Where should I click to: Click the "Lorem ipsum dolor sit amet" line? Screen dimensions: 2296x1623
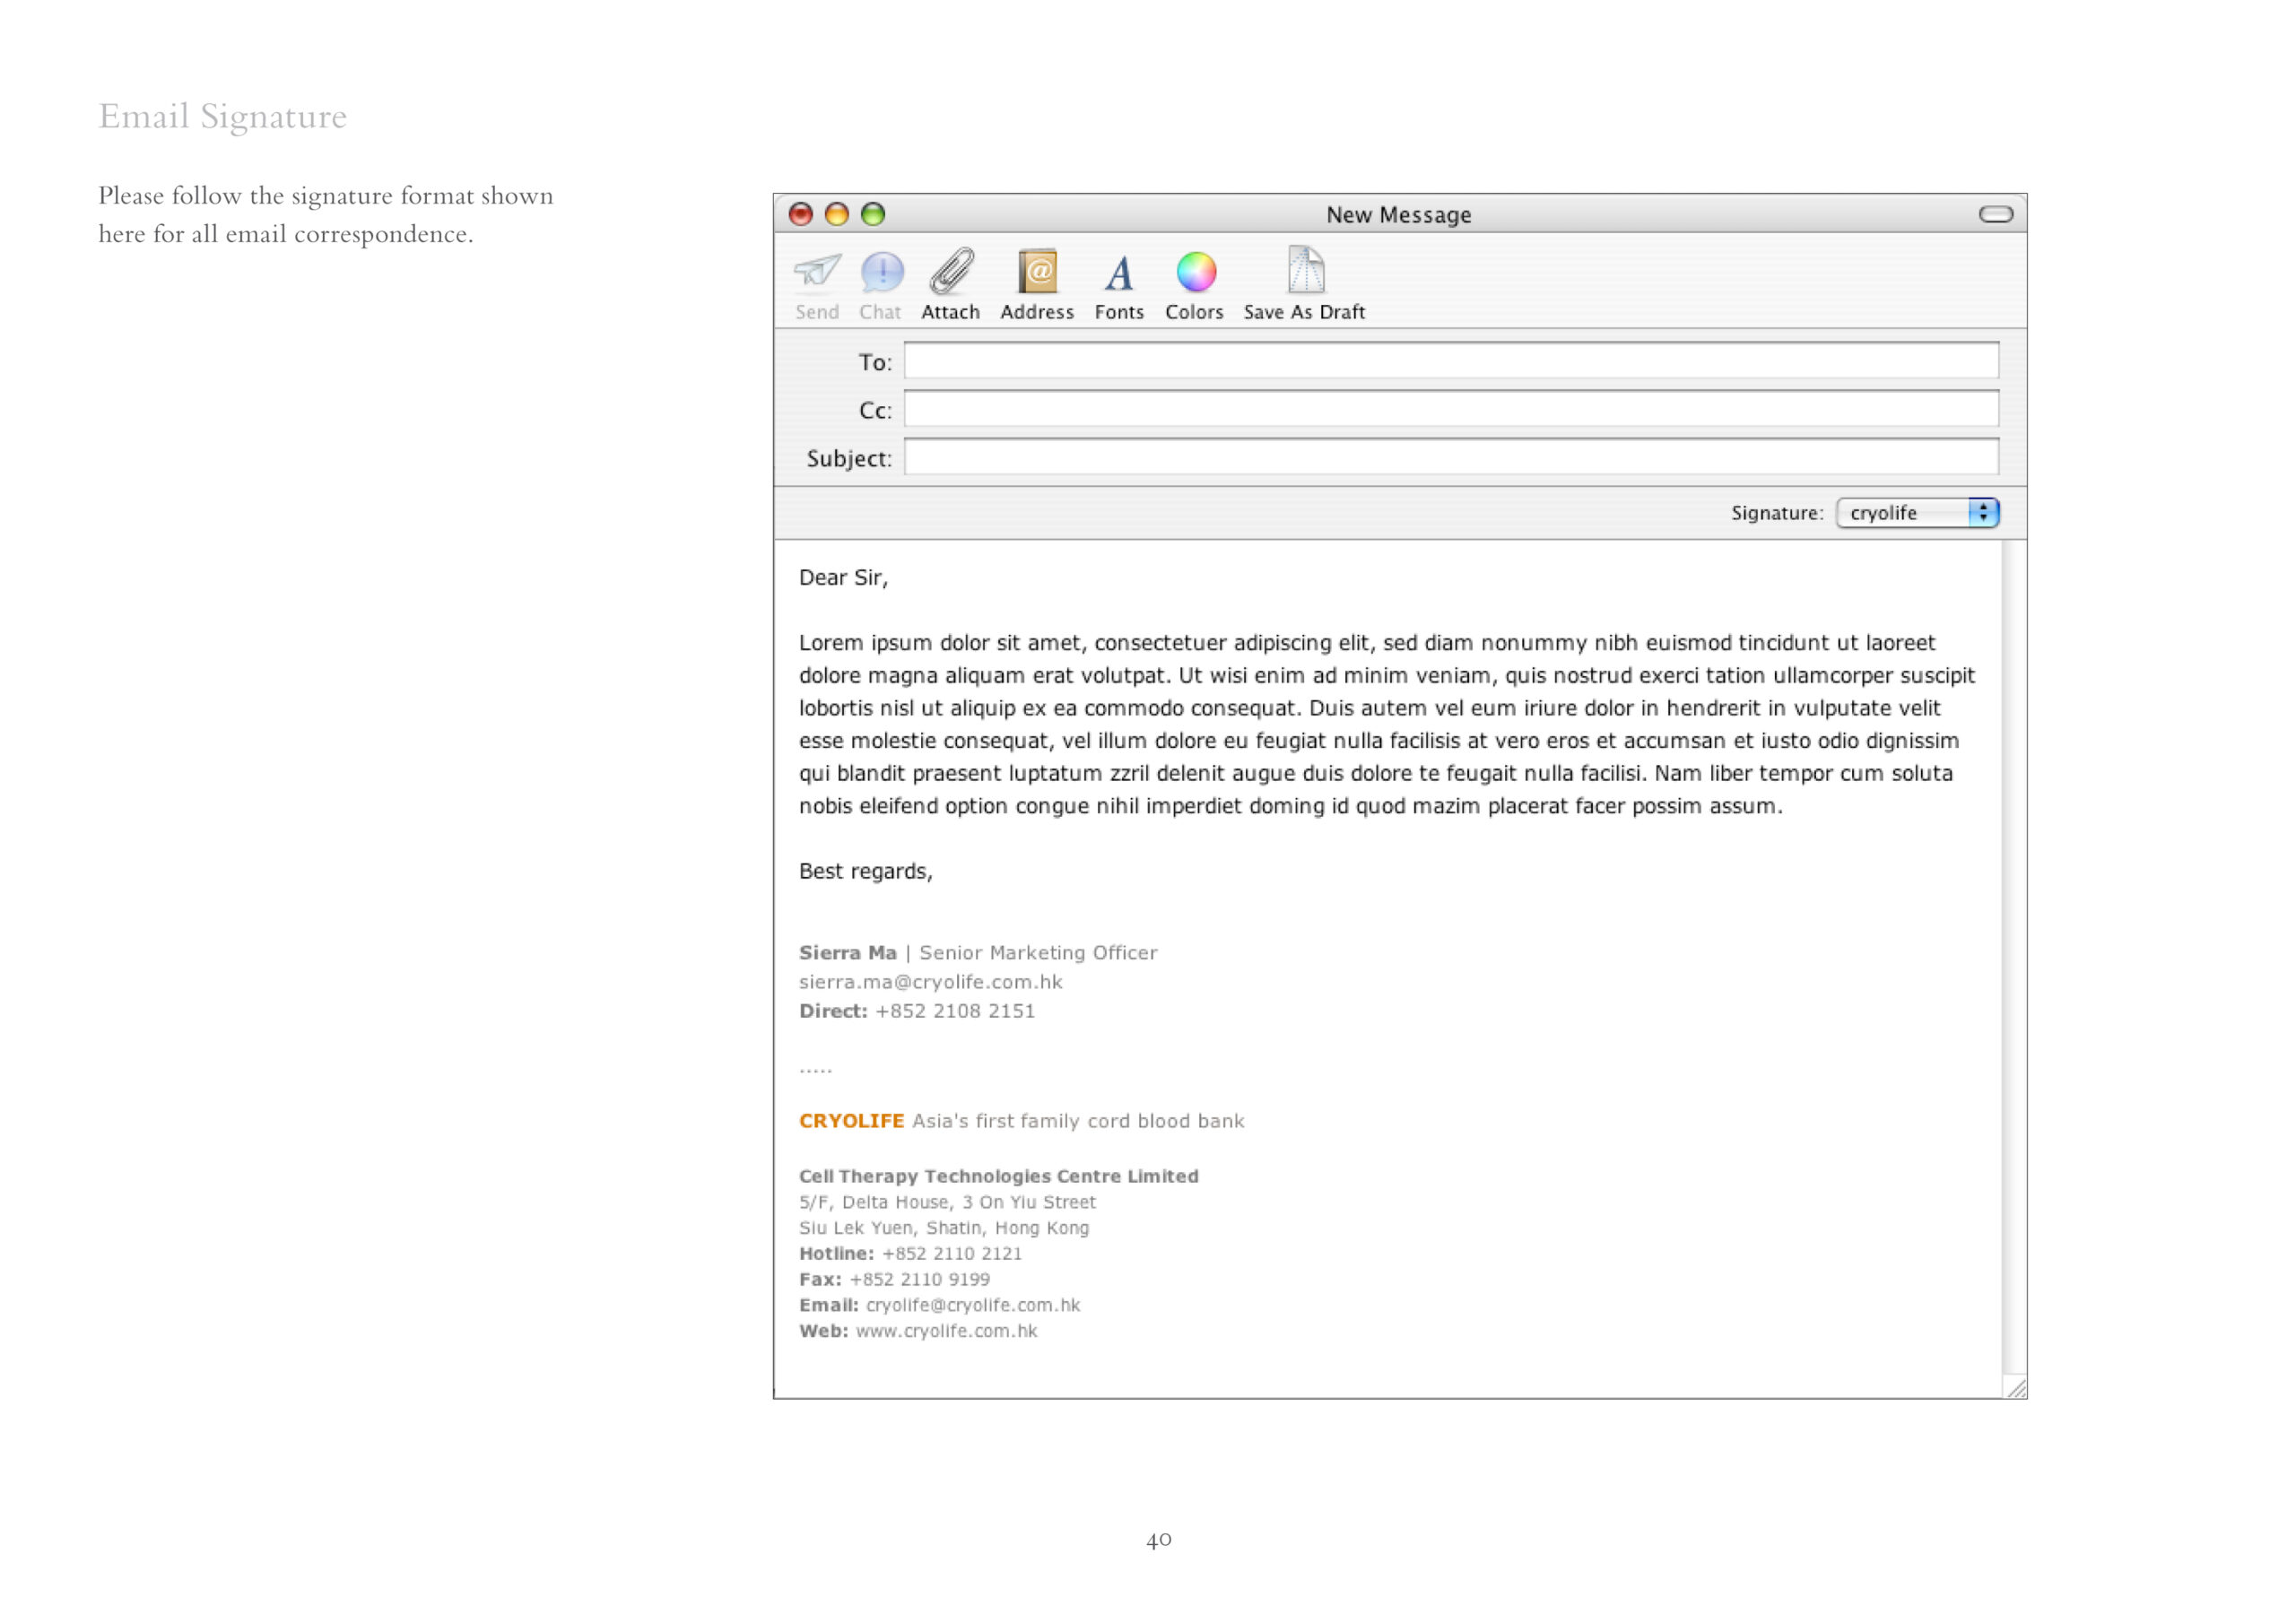(x=1367, y=643)
